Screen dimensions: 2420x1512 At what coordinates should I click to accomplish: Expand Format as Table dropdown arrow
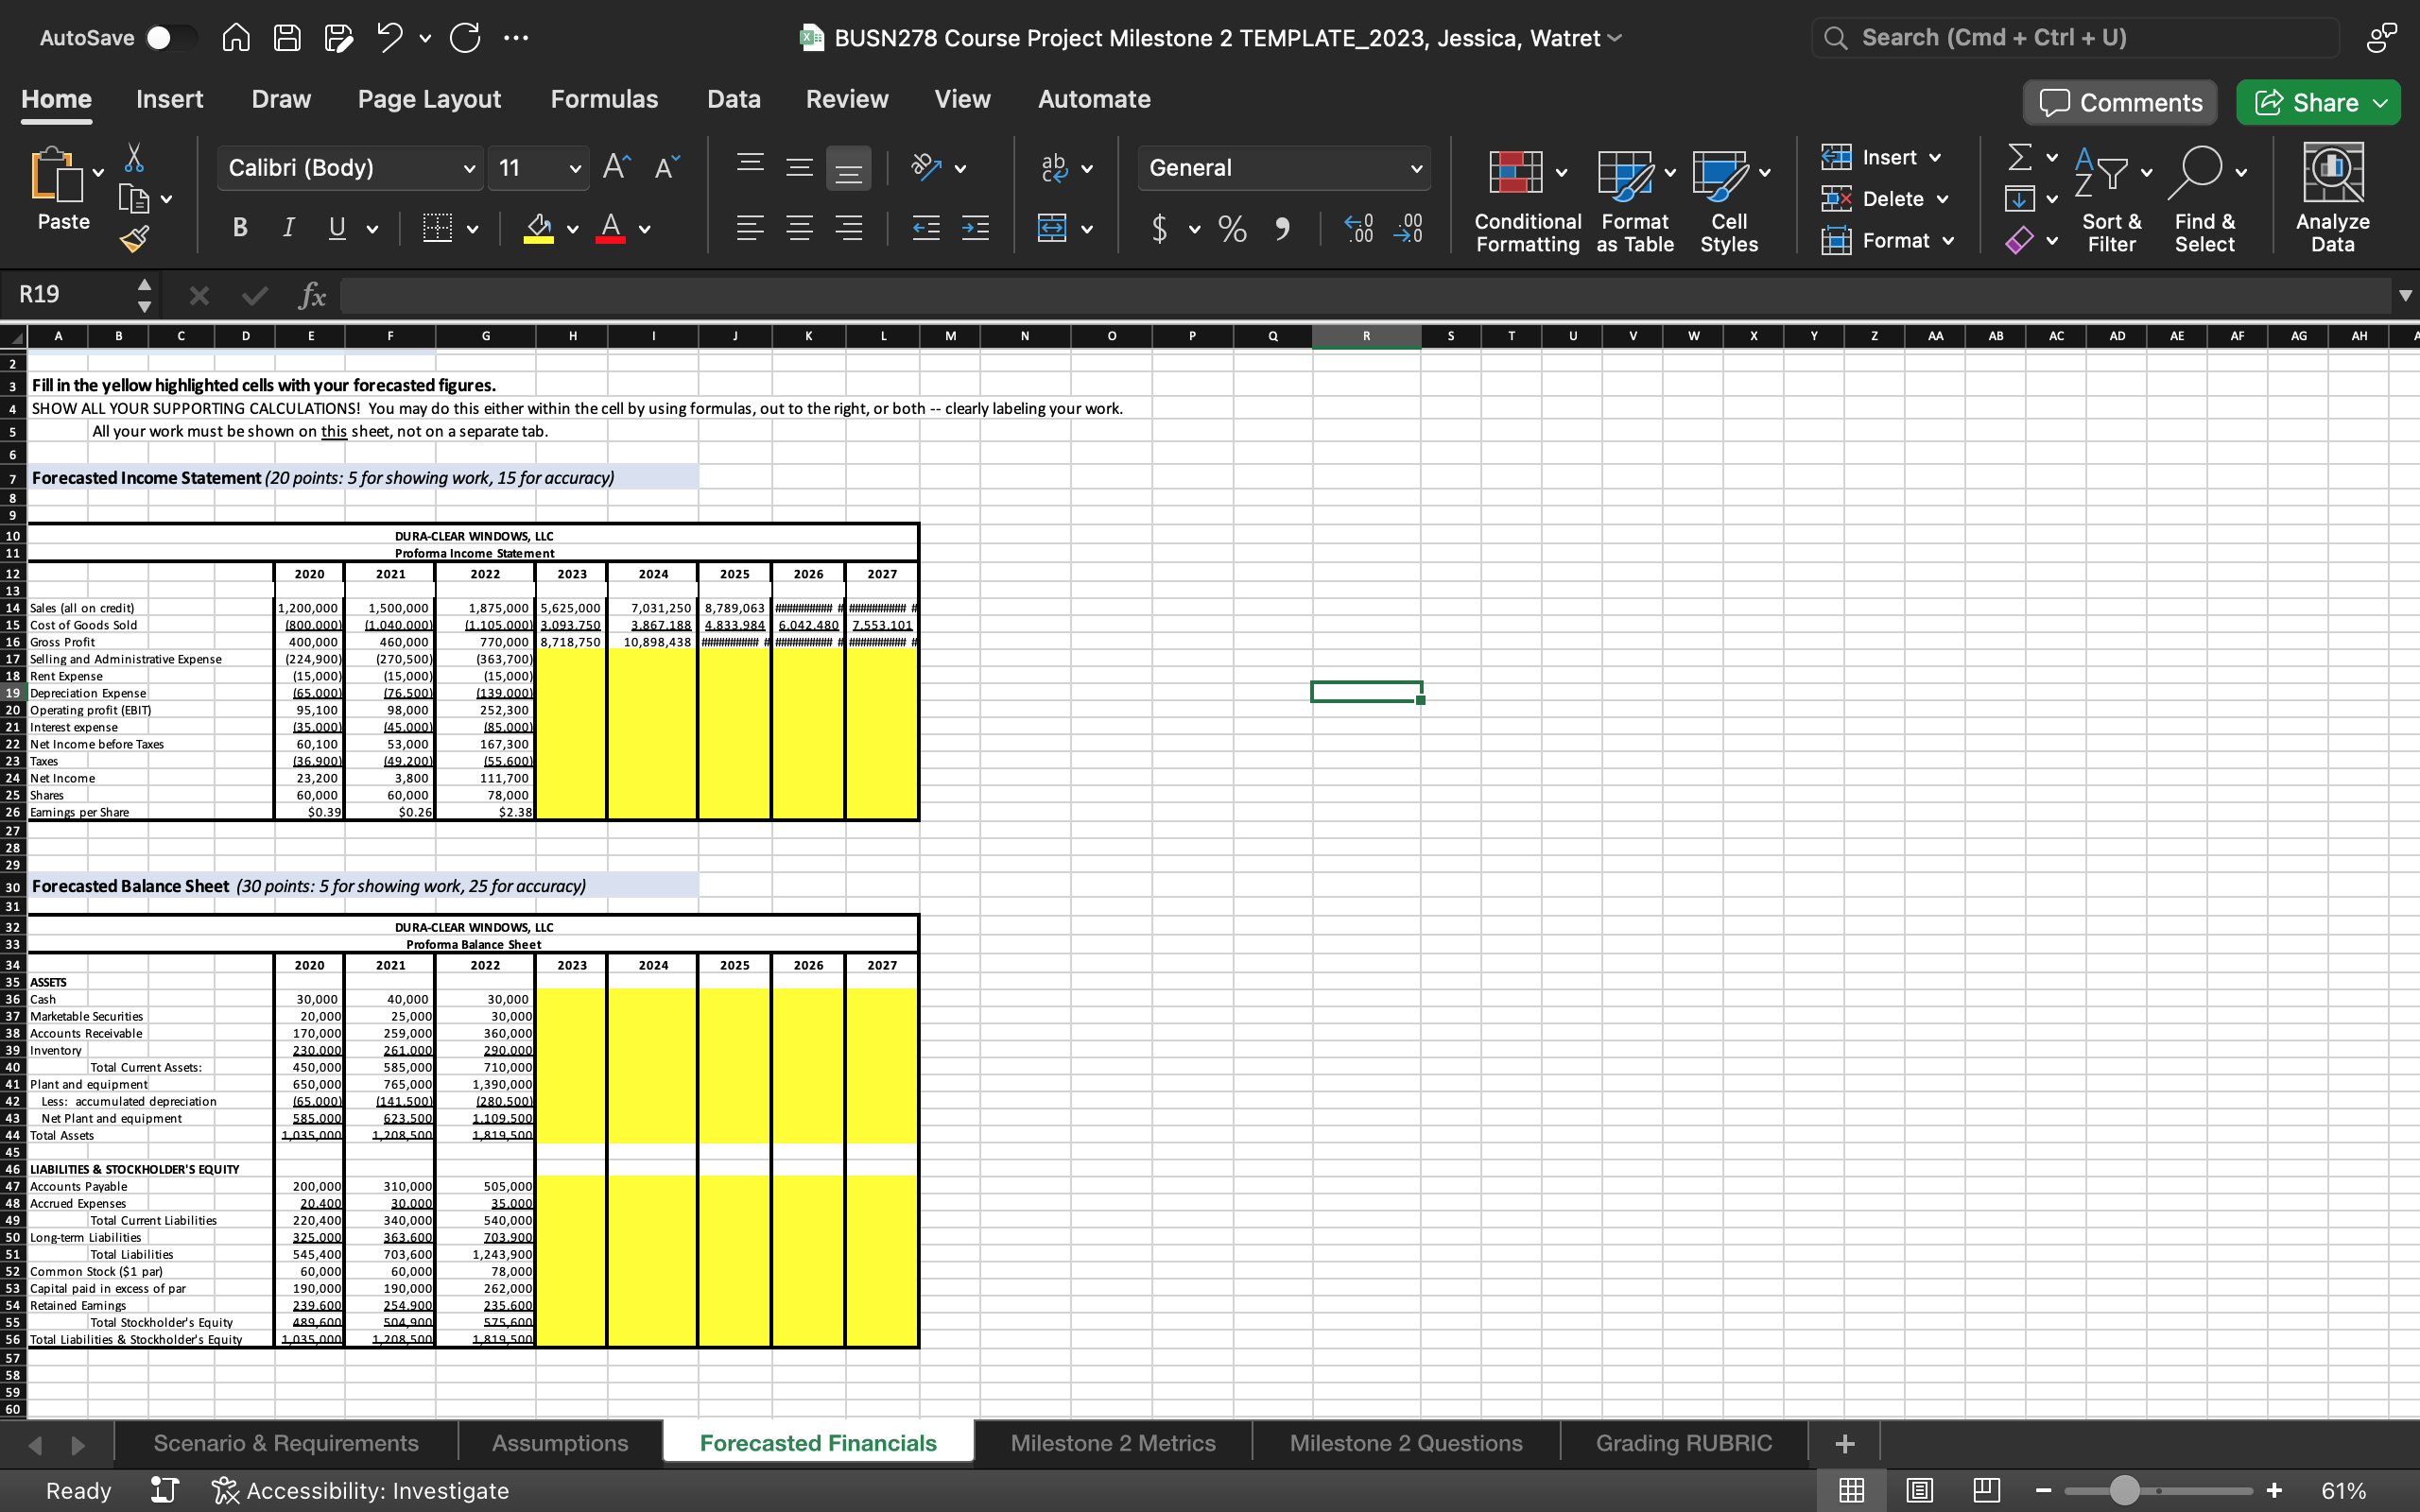coord(1670,172)
